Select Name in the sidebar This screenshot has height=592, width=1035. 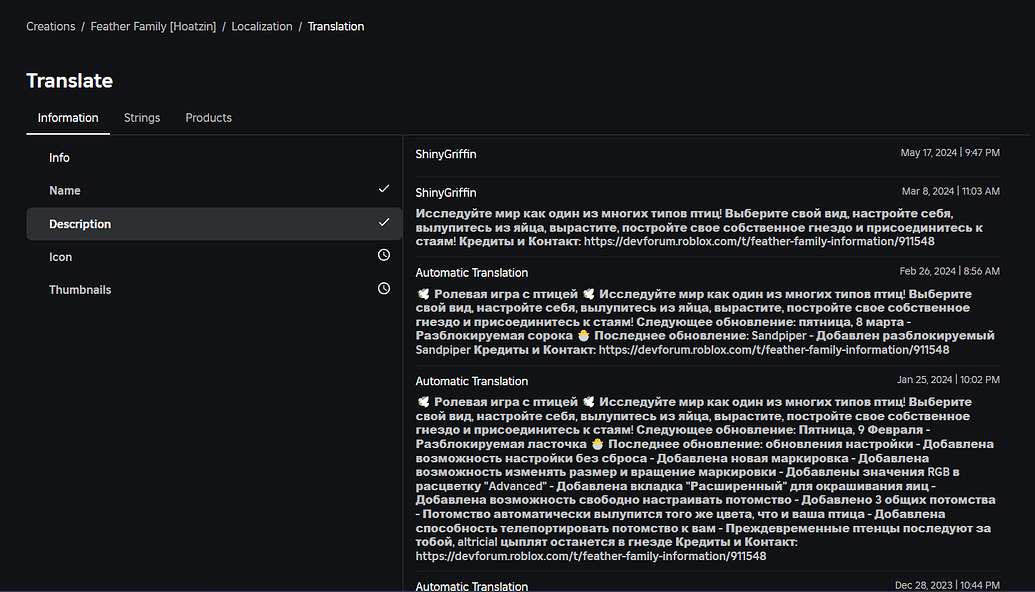(x=64, y=190)
